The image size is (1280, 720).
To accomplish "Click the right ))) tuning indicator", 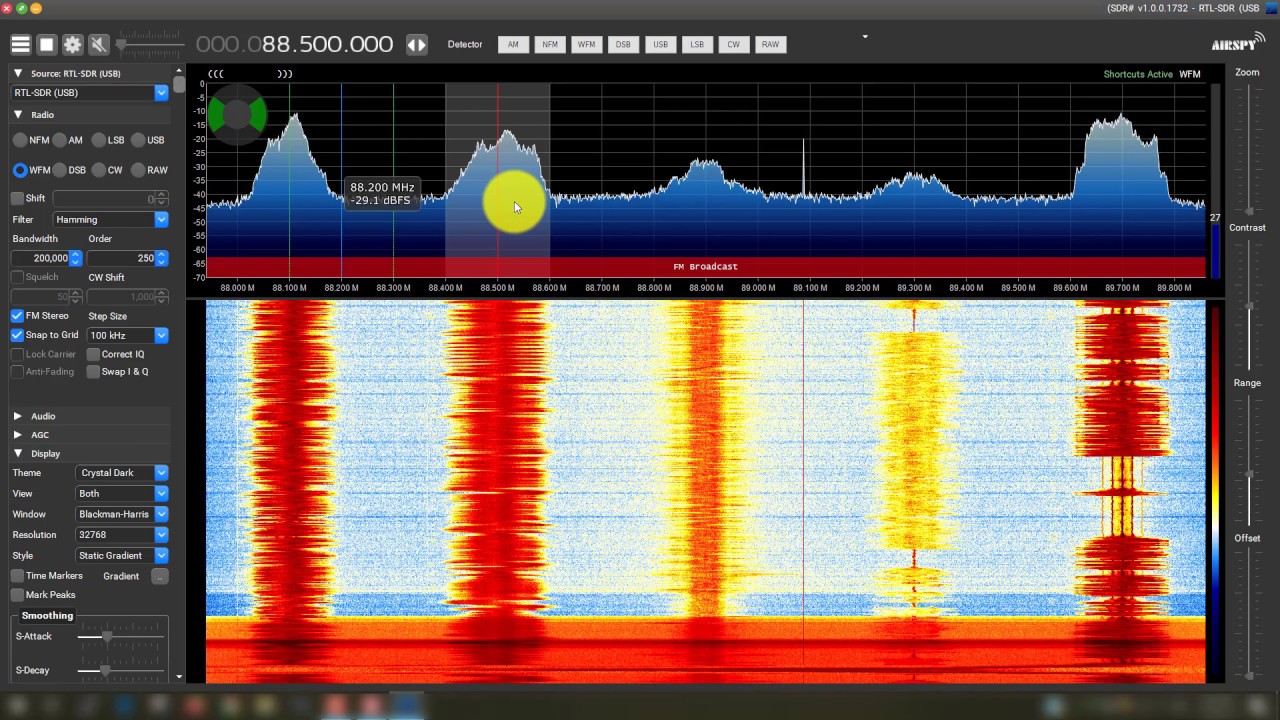I will point(285,74).
